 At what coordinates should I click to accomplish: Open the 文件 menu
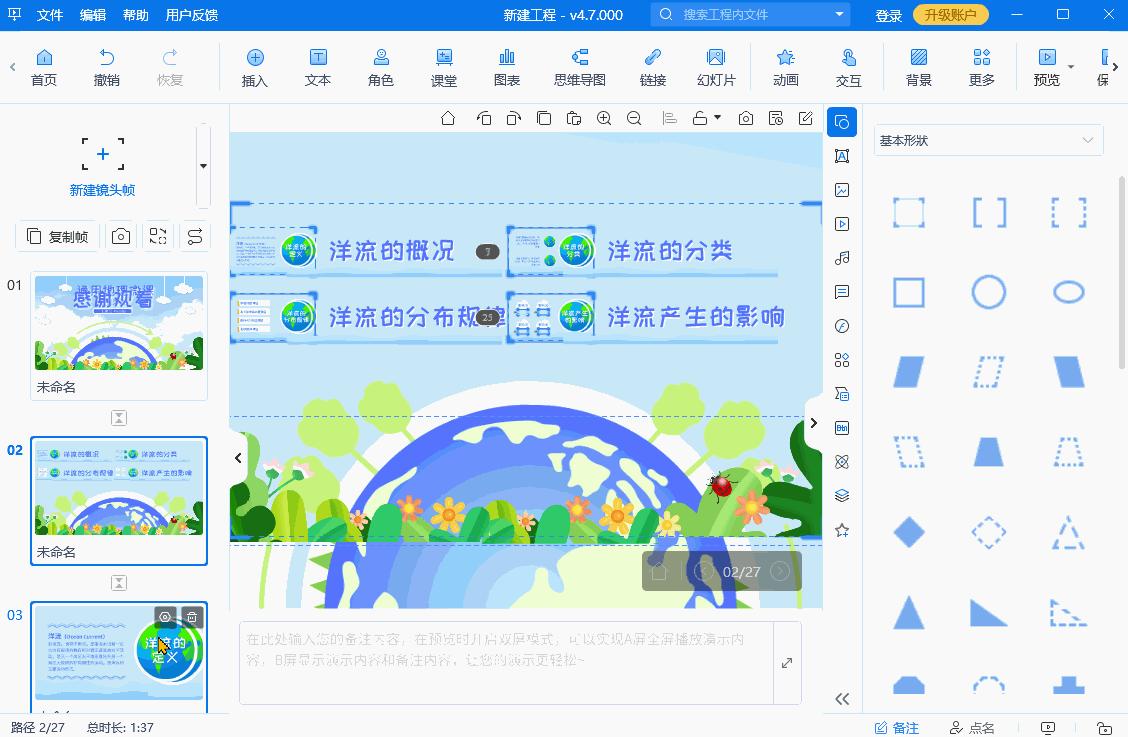pyautogui.click(x=50, y=15)
